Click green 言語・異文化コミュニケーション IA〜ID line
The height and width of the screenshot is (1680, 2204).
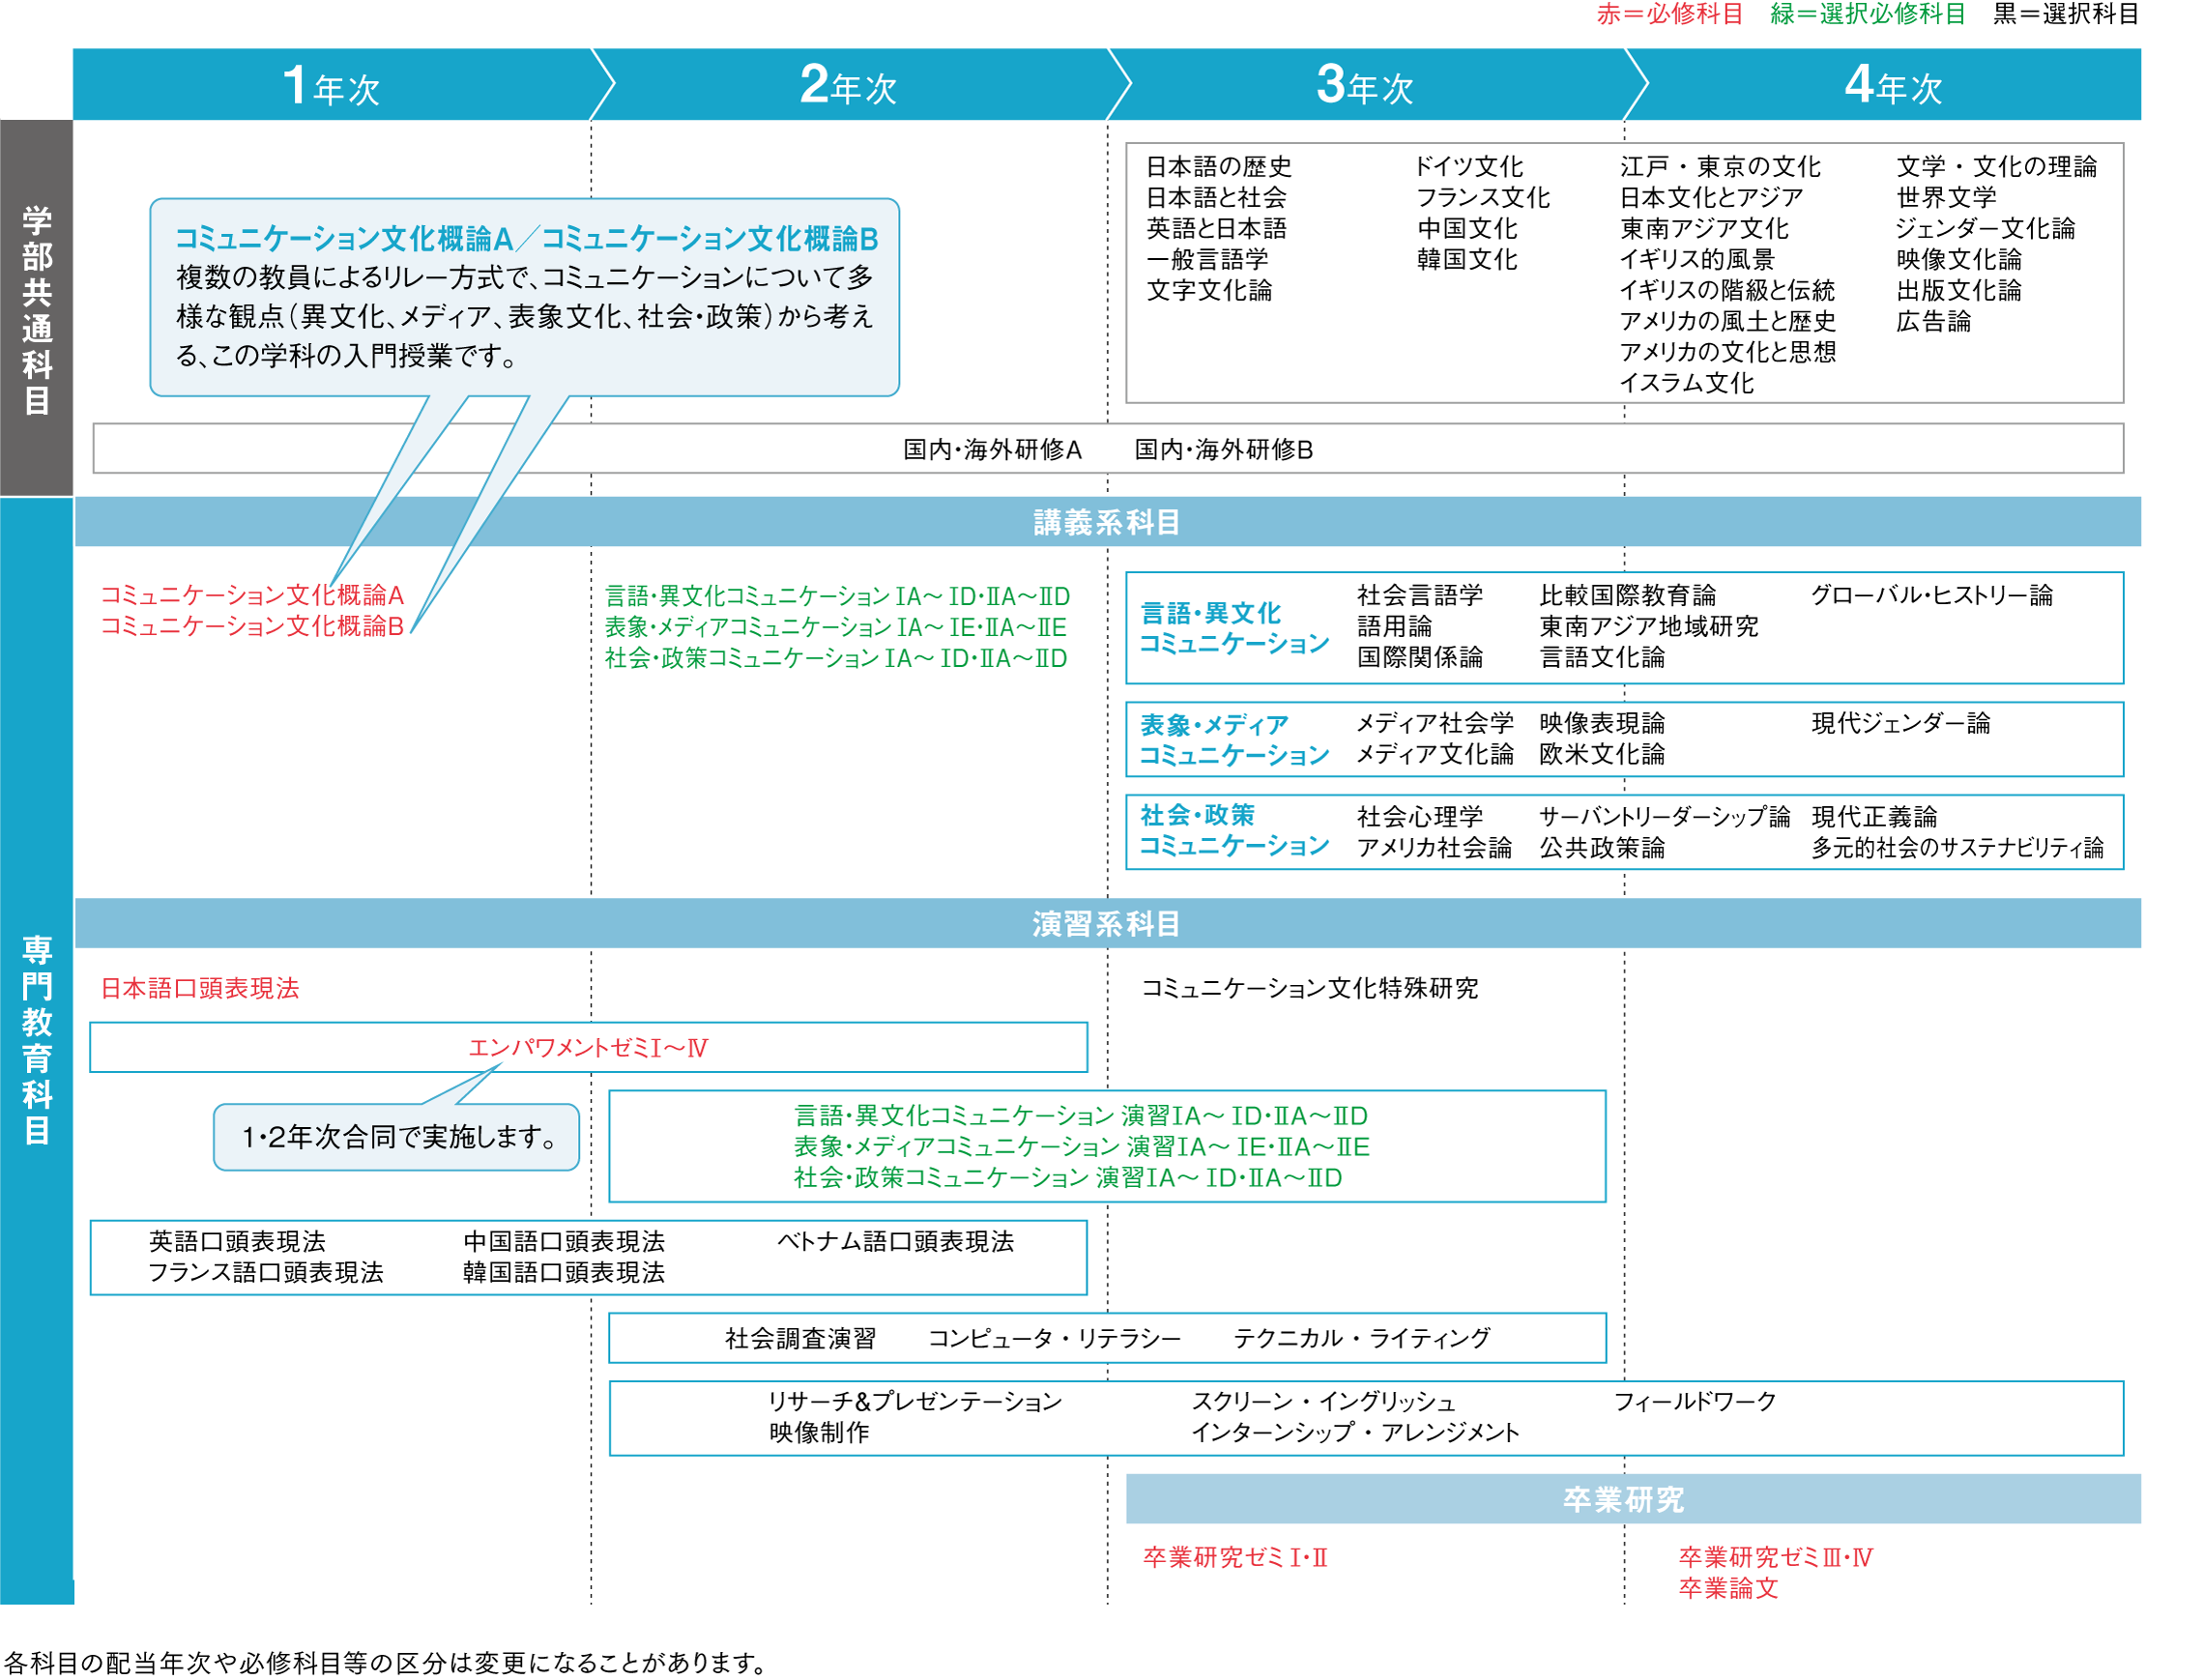coord(837,597)
